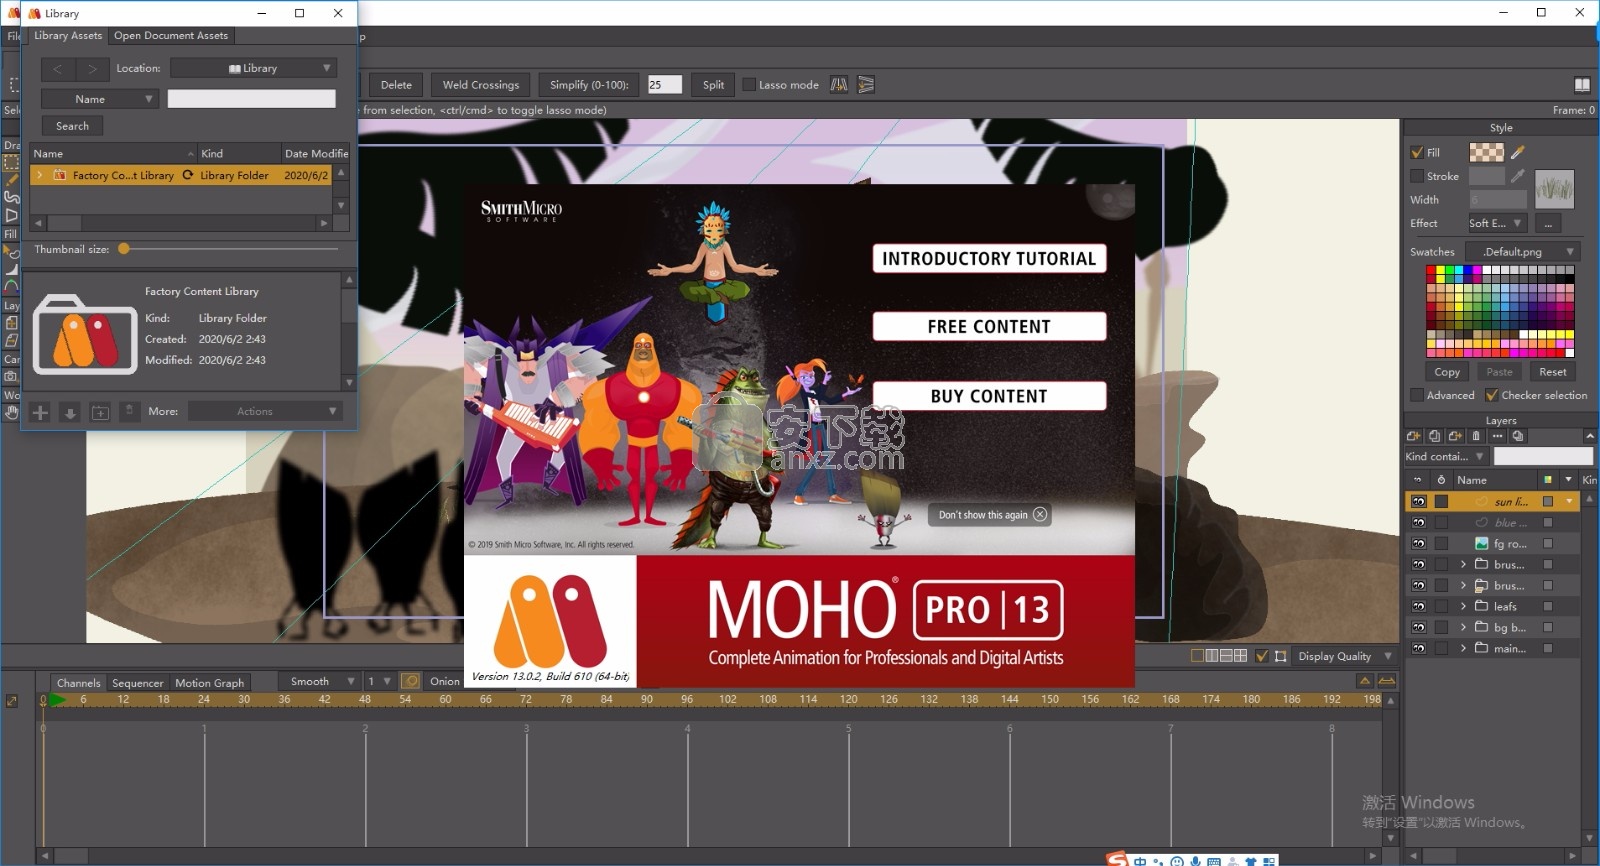This screenshot has width=1600, height=866.
Task: Expand the leafs layer group
Action: point(1463,606)
